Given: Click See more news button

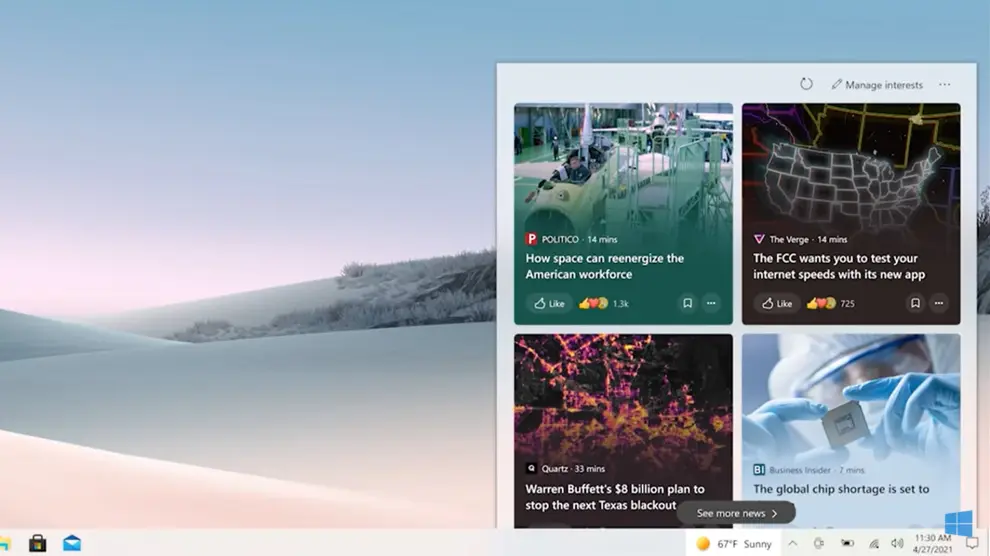Looking at the screenshot, I should pyautogui.click(x=736, y=513).
